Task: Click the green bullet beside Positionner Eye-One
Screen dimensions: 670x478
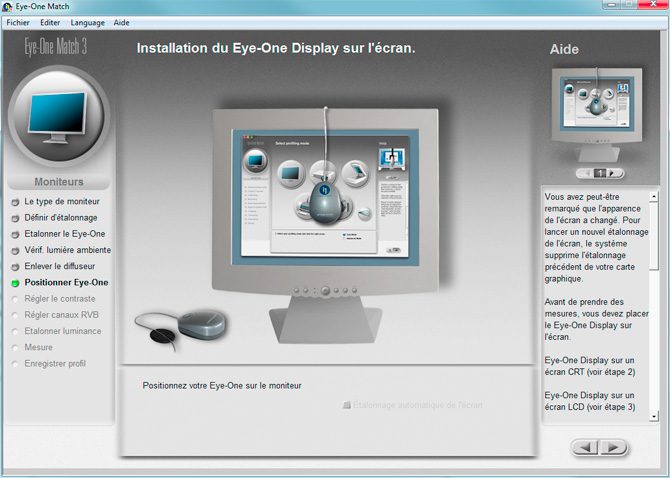Action: coord(15,283)
